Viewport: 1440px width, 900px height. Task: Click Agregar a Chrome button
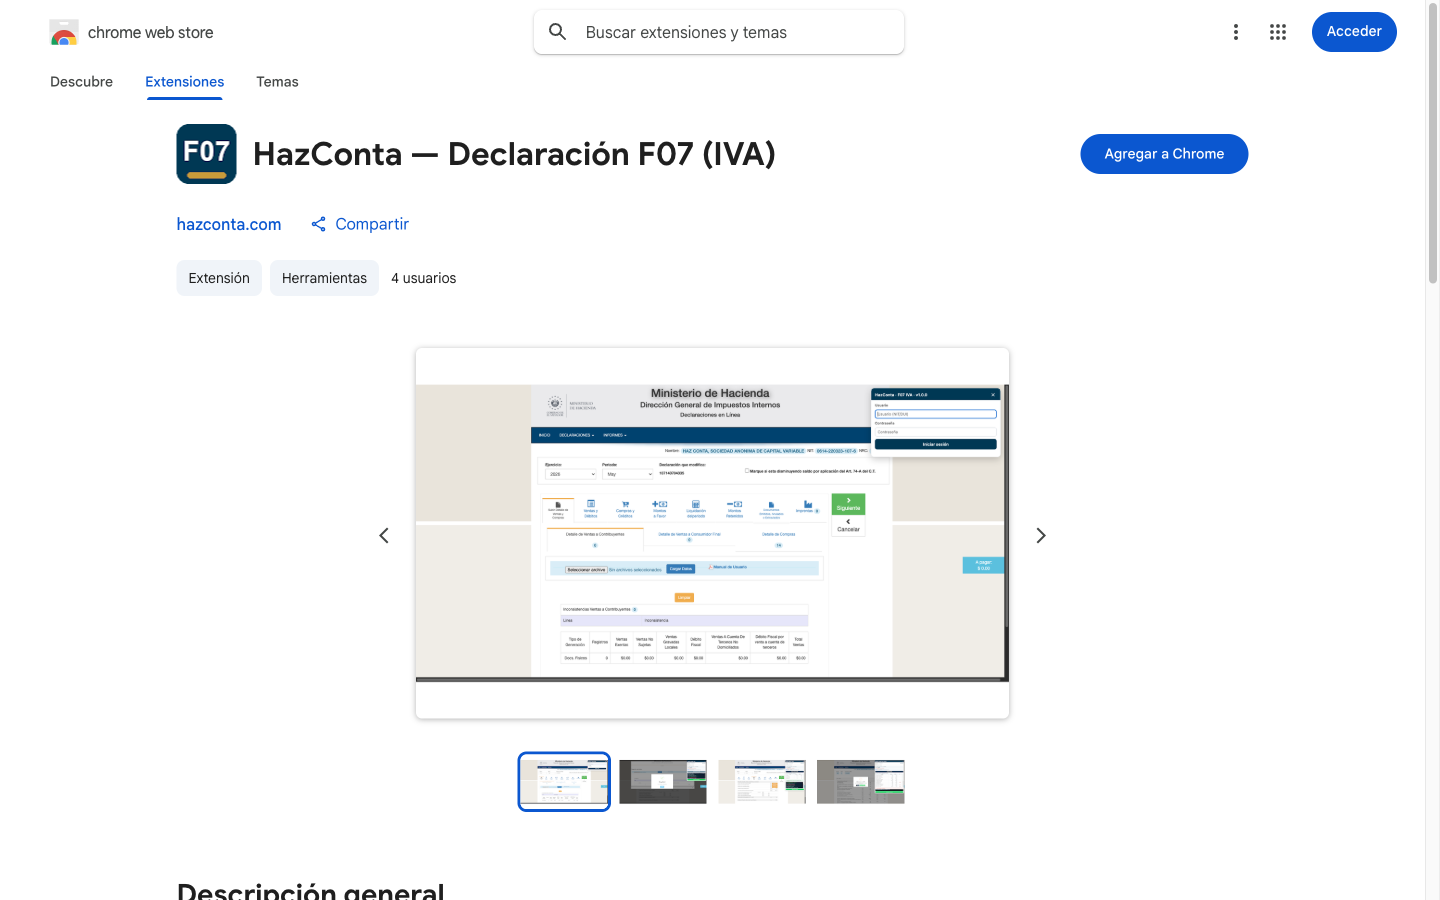pyautogui.click(x=1164, y=154)
